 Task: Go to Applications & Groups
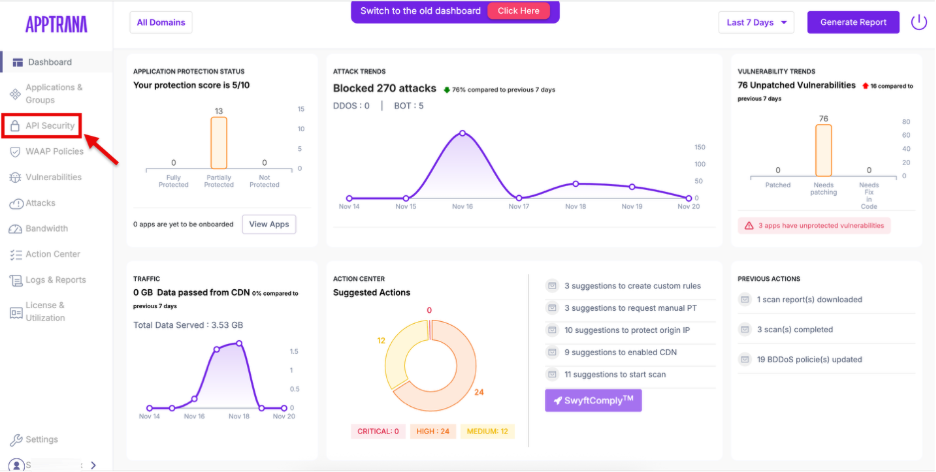coord(54,94)
